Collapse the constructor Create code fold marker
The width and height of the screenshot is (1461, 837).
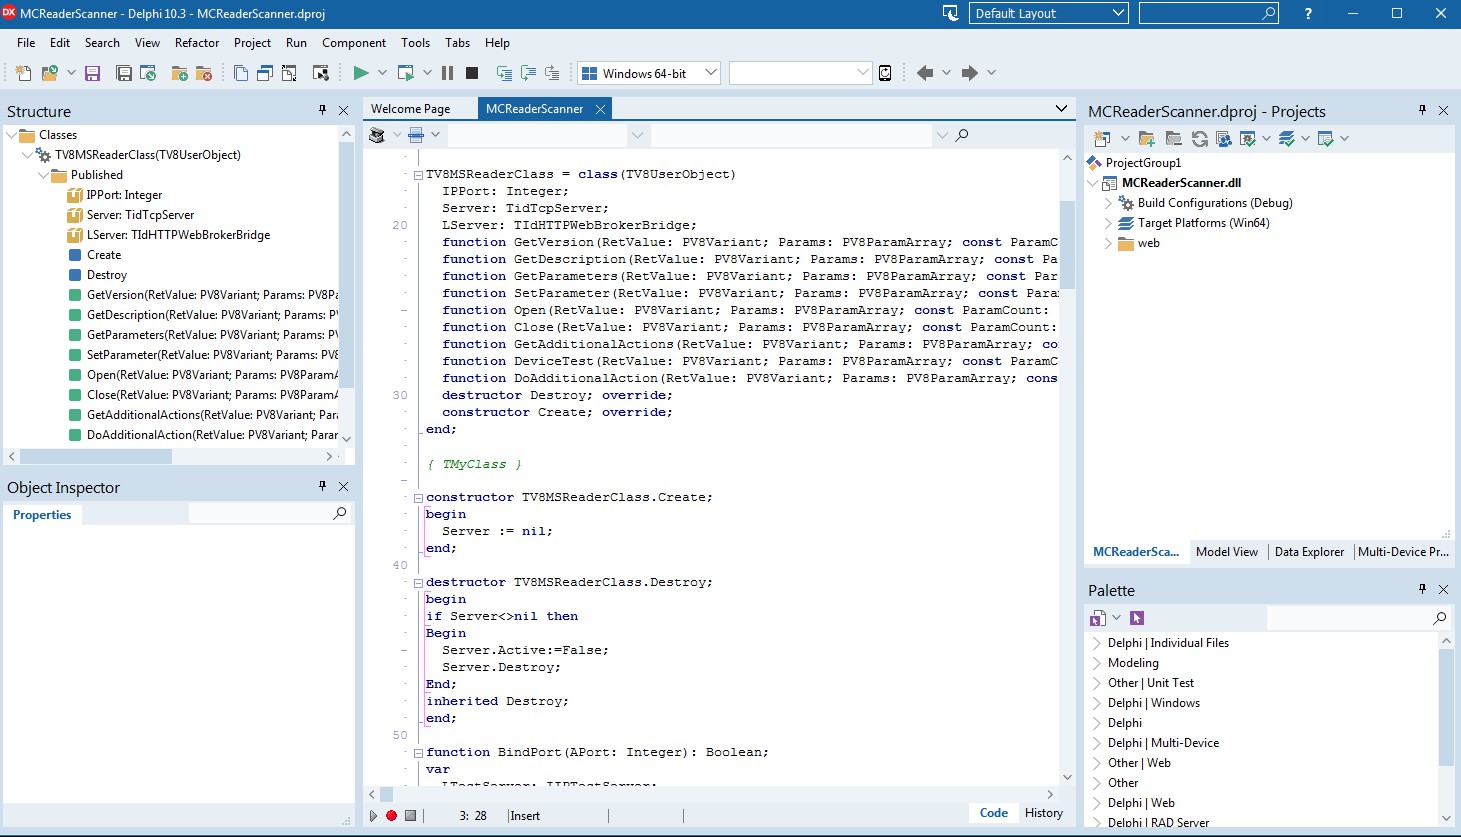coord(418,498)
